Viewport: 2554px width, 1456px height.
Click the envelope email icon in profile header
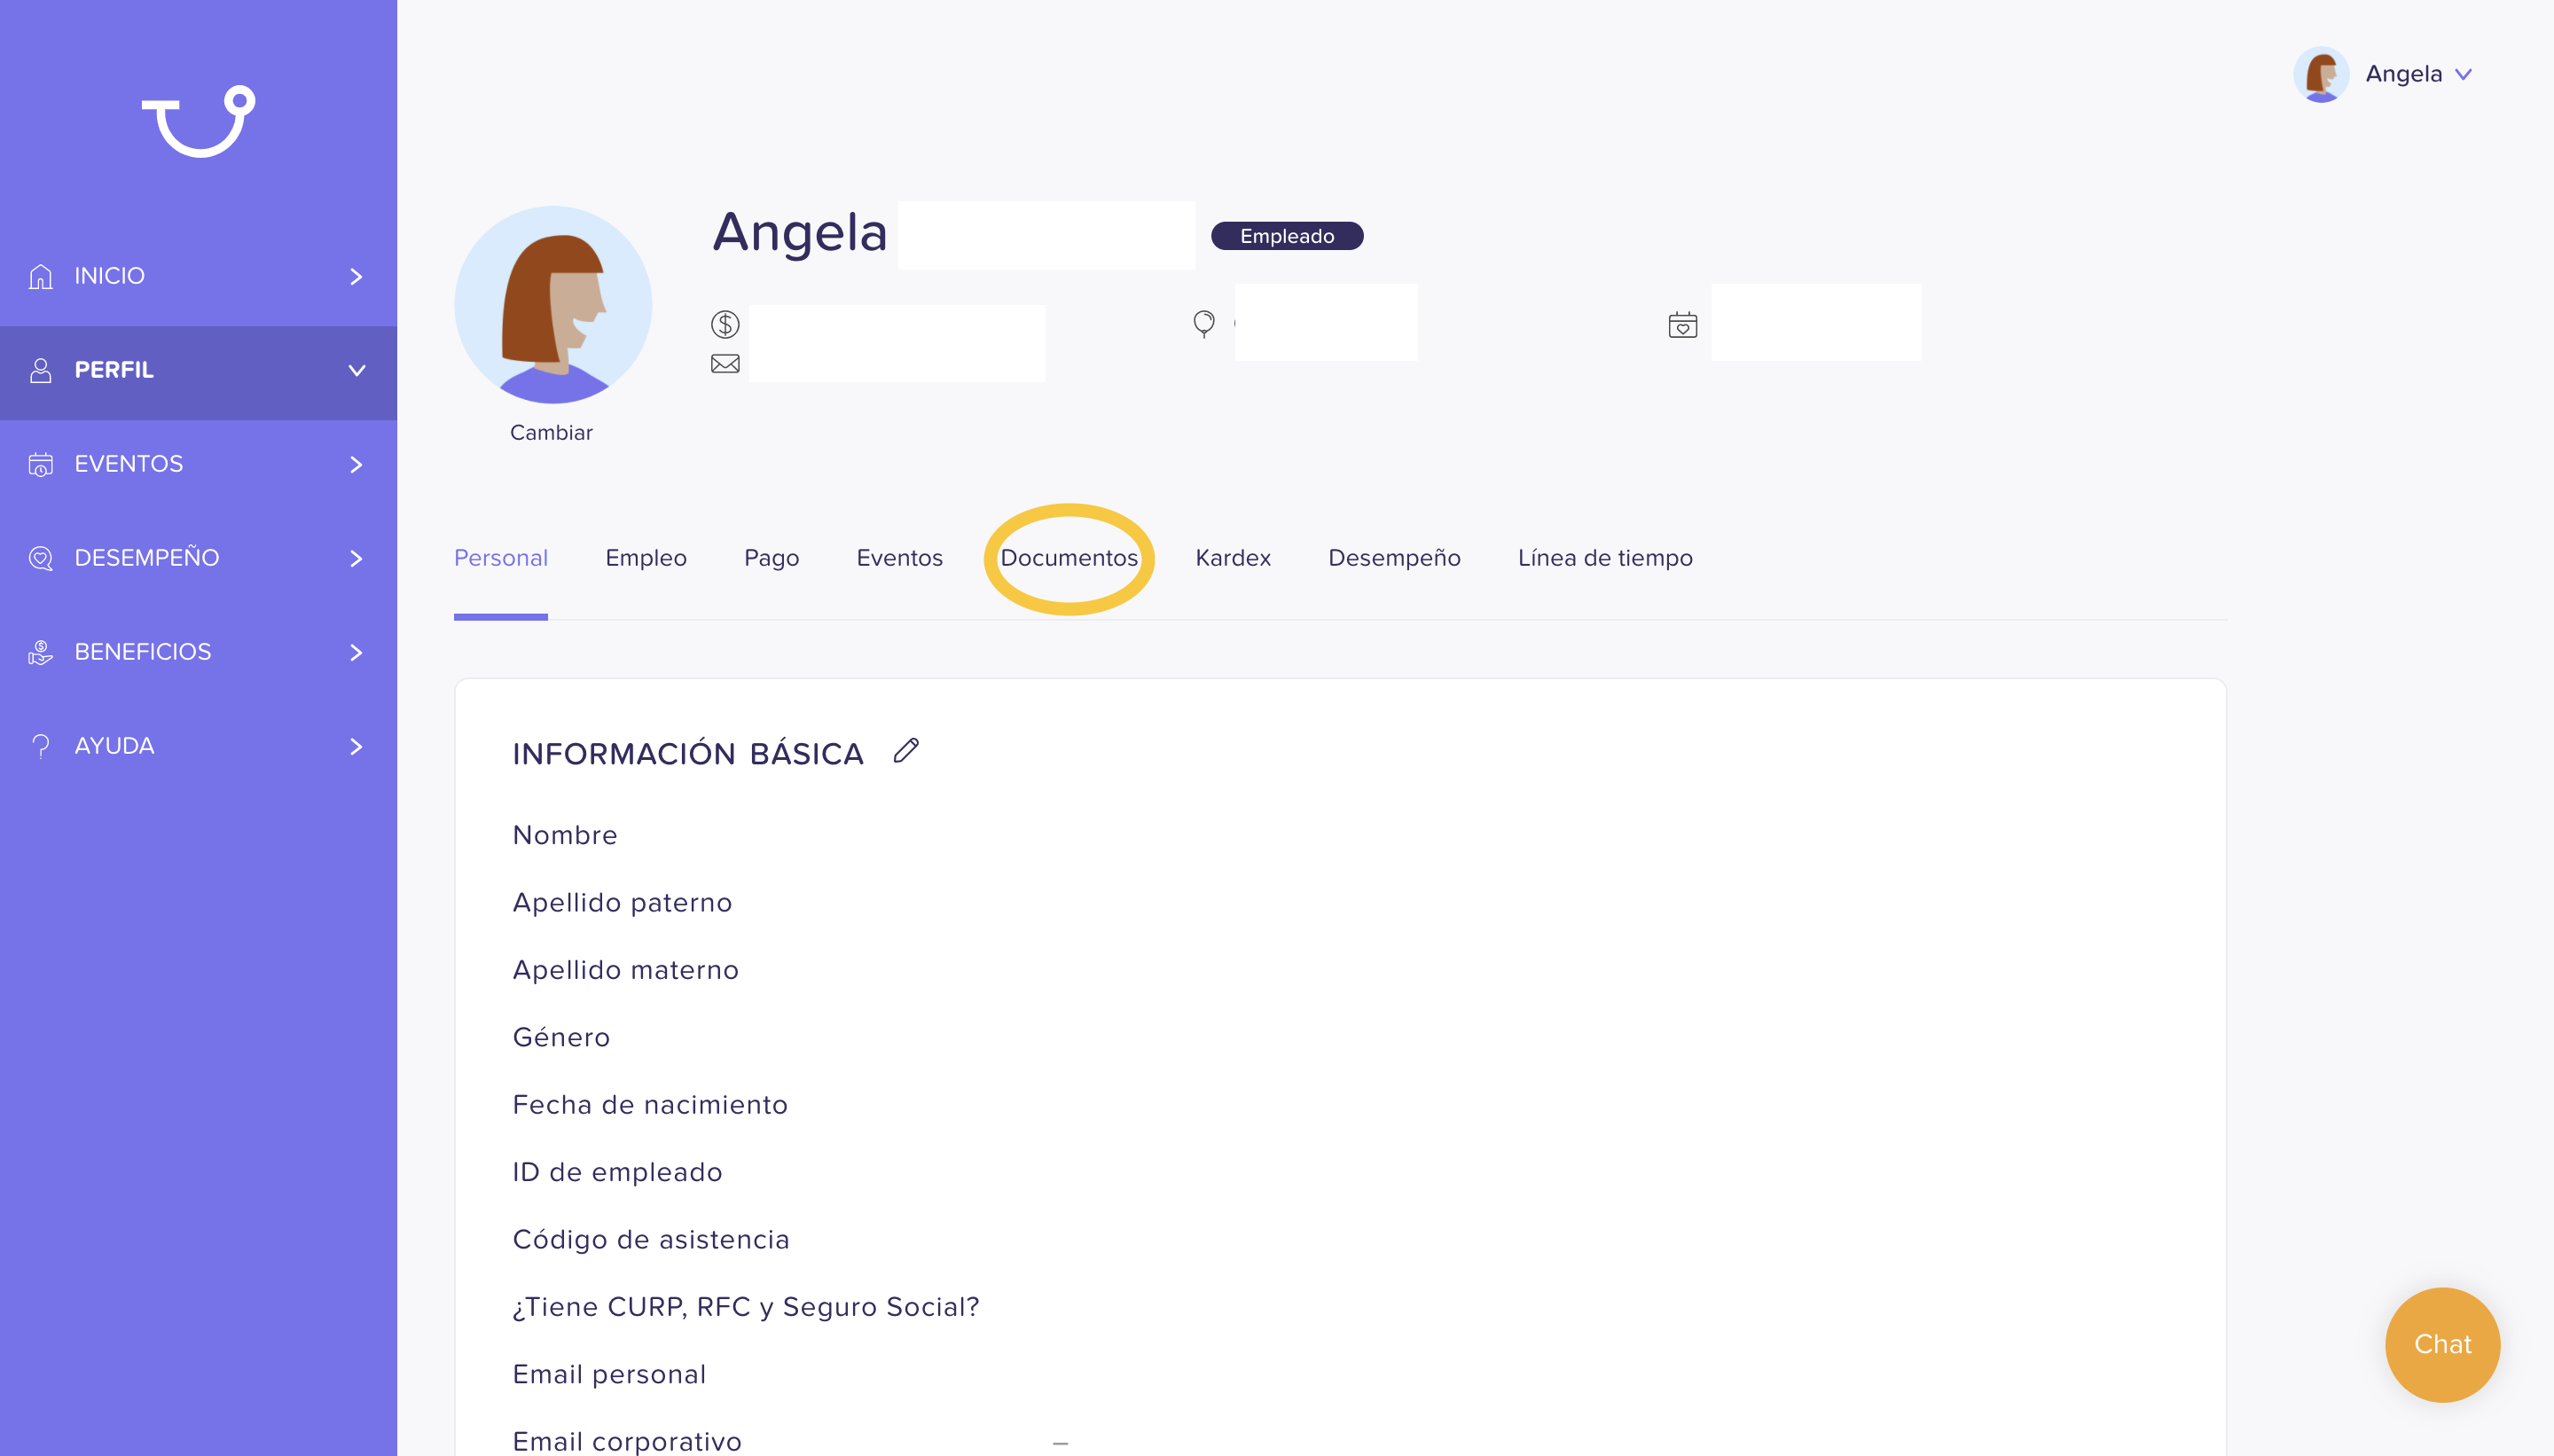tap(725, 364)
